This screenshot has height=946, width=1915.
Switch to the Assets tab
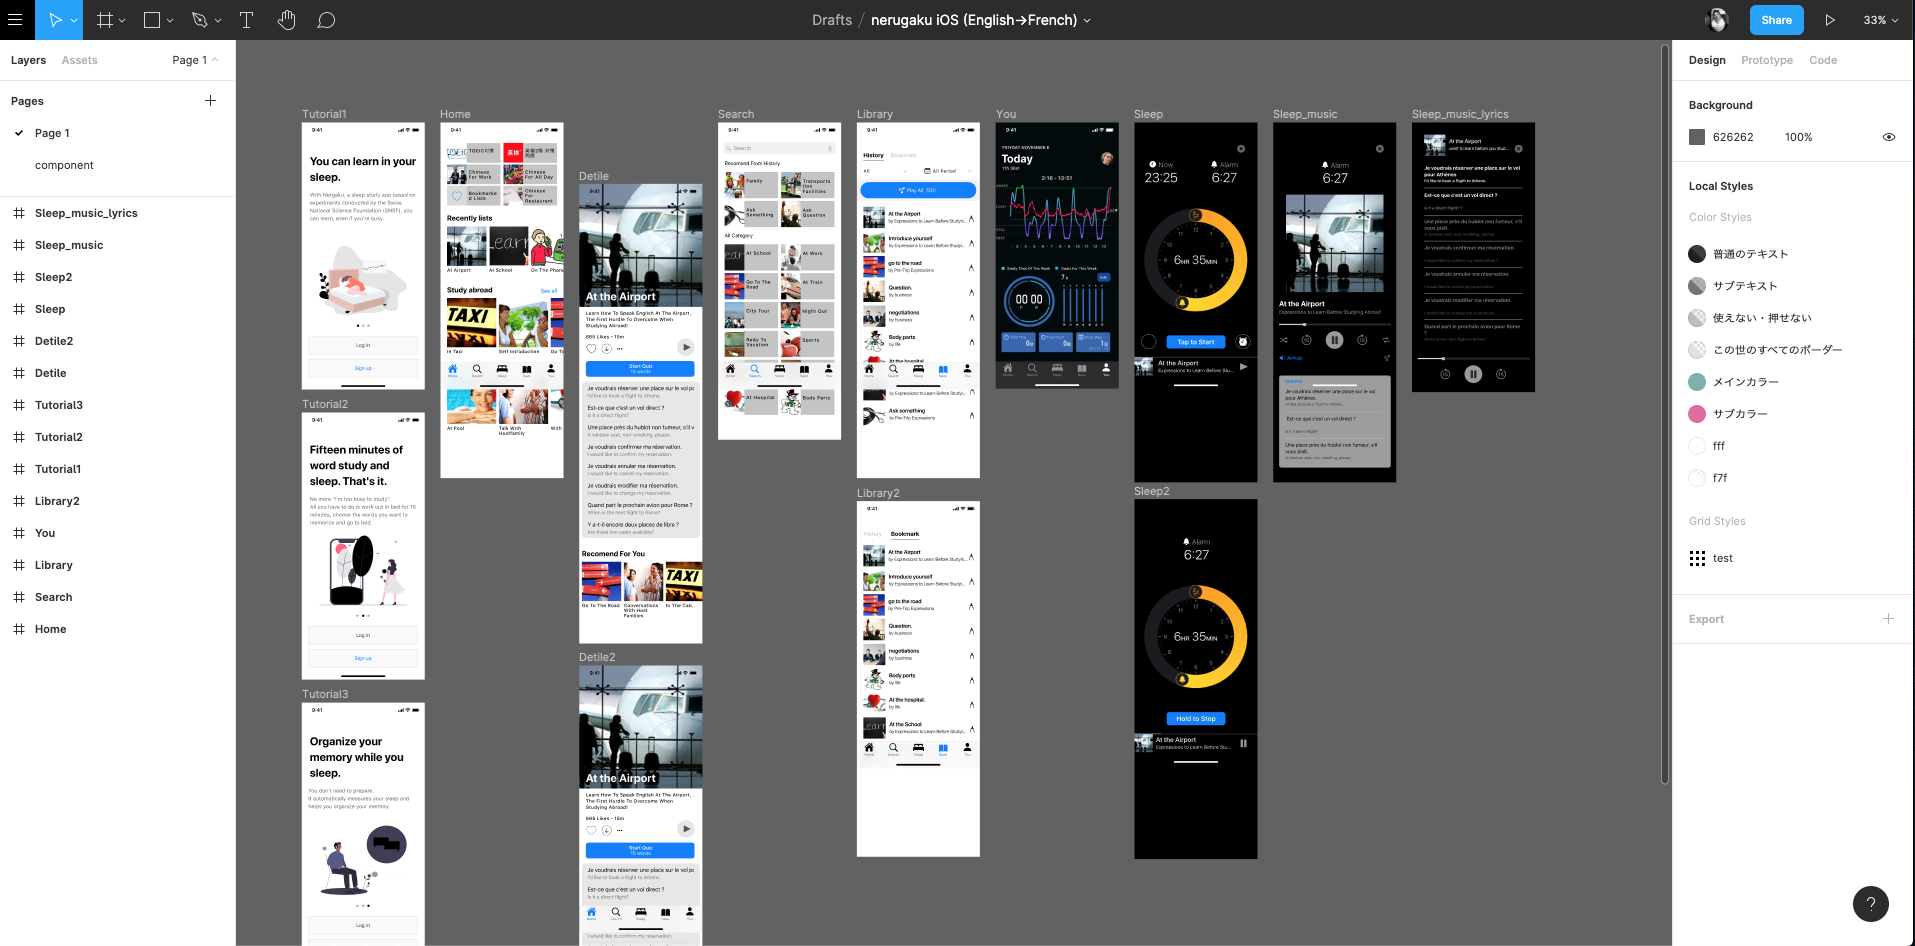pos(79,60)
